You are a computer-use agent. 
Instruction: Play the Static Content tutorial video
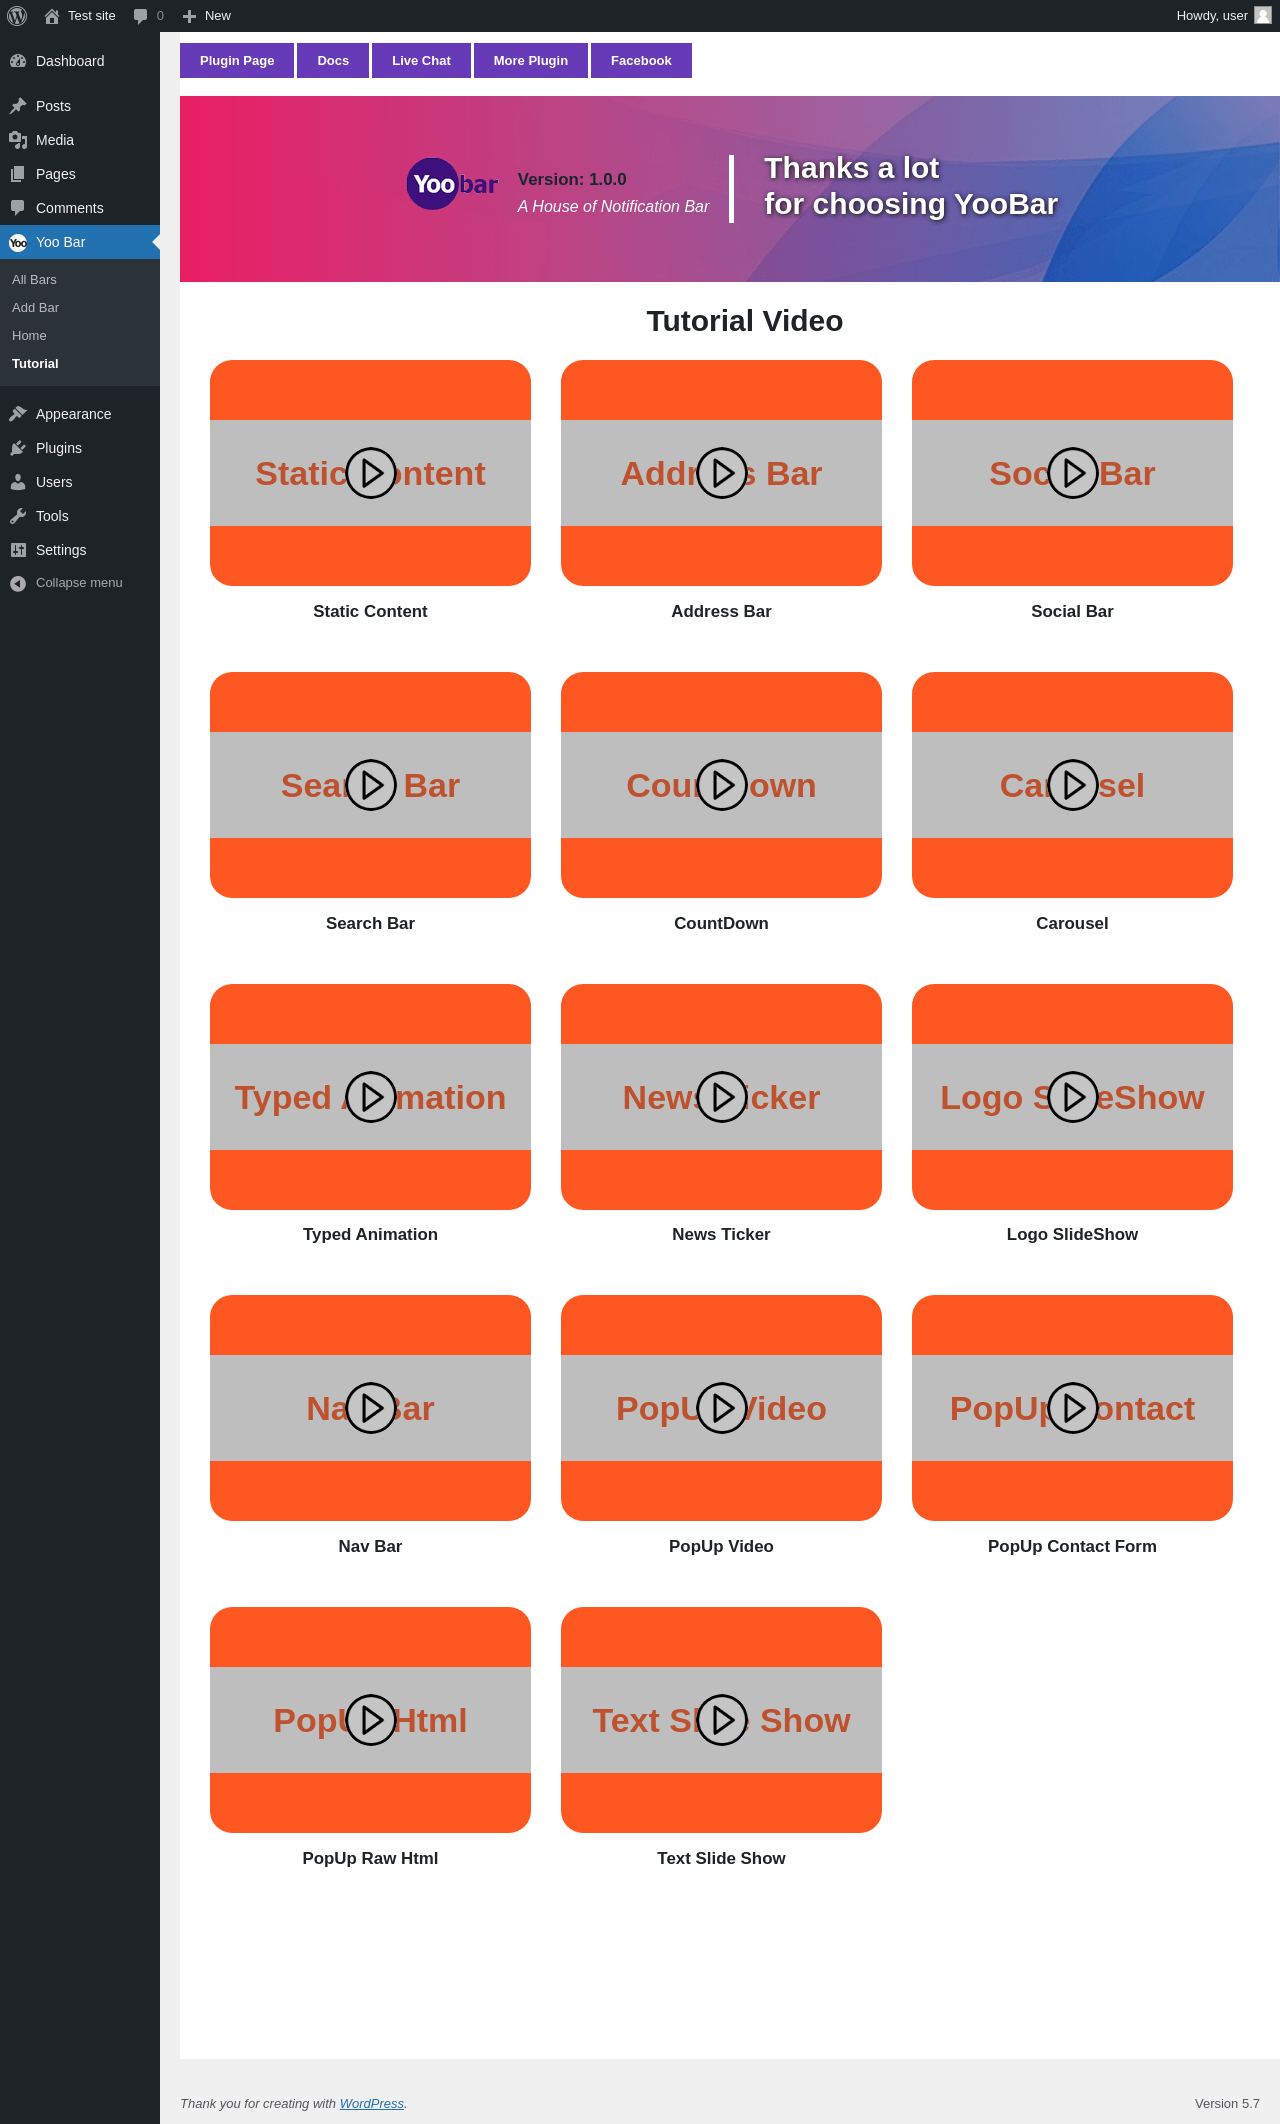(x=371, y=473)
